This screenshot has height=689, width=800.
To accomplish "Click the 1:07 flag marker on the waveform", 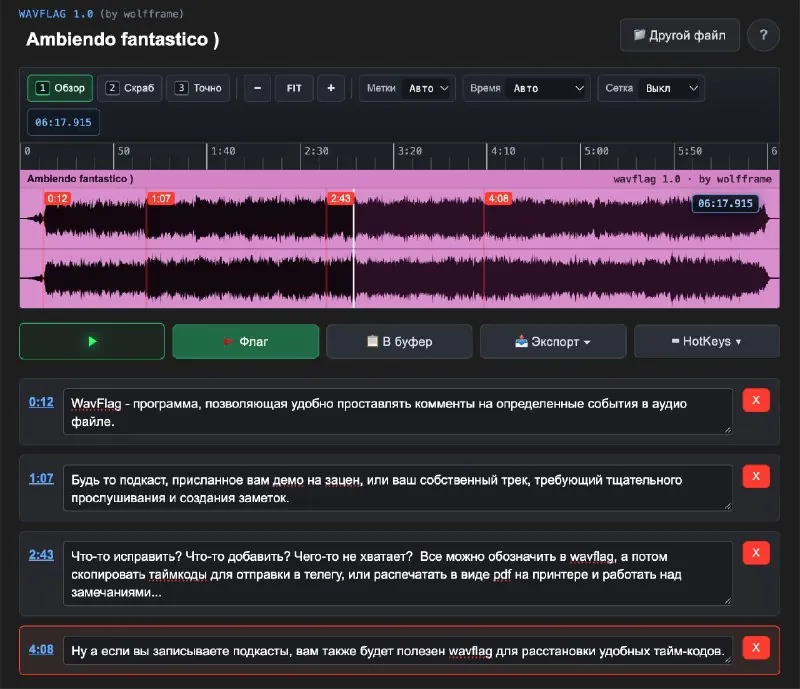I will tap(161, 198).
